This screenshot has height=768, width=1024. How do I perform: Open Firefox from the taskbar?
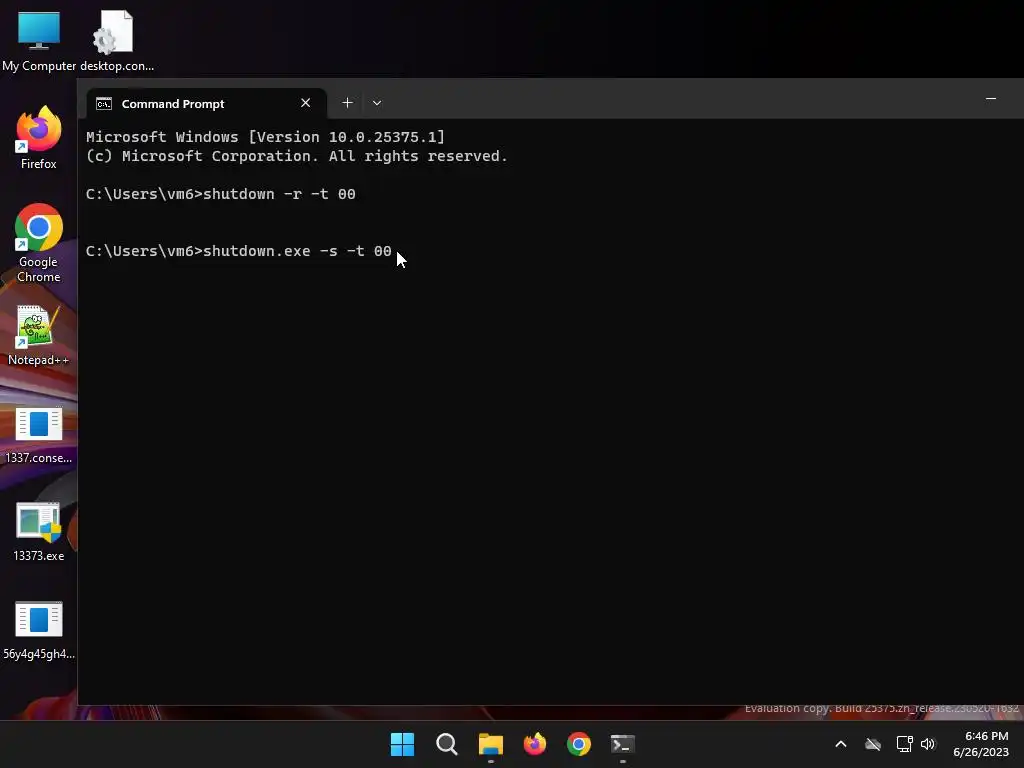tap(535, 744)
